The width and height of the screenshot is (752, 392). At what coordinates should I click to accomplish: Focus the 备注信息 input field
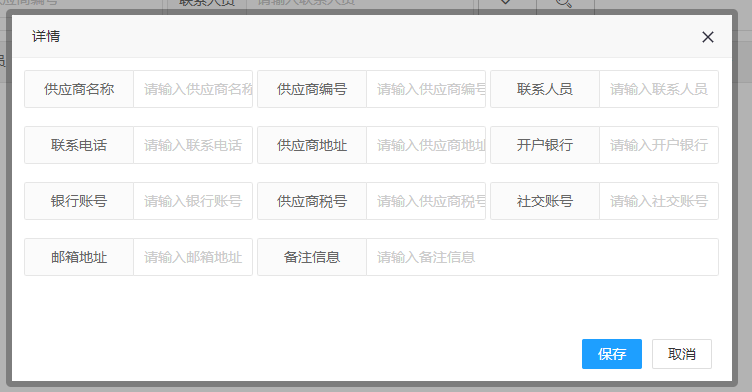(x=542, y=257)
